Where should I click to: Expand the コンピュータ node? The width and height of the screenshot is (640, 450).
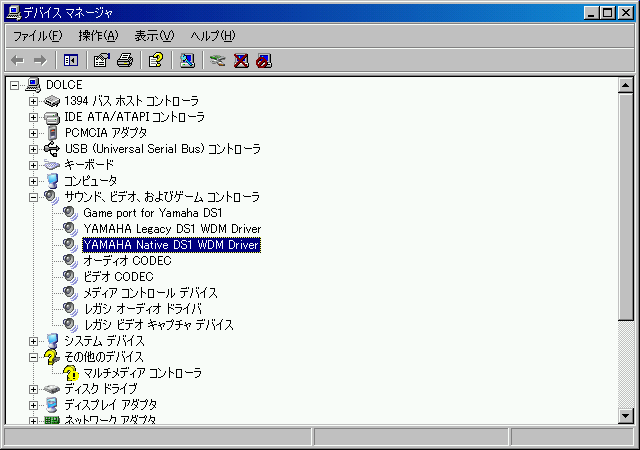(33, 181)
